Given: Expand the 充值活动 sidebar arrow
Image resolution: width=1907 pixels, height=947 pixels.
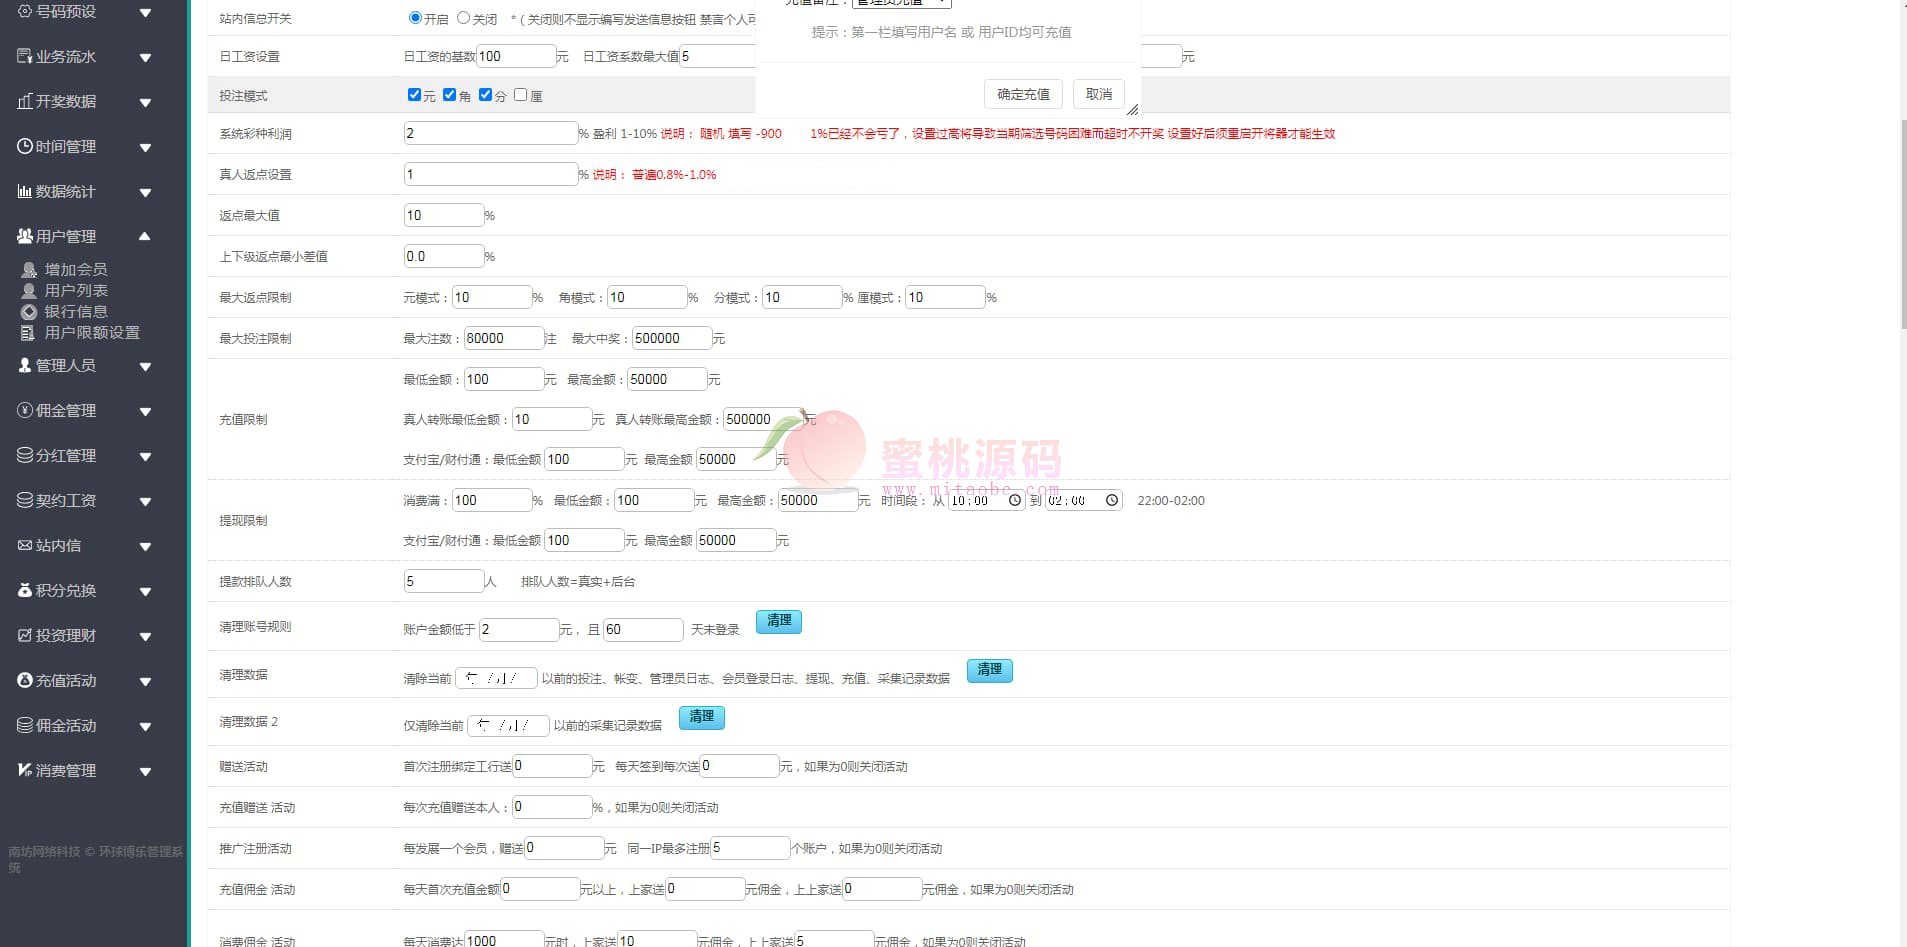Looking at the screenshot, I should pos(145,681).
